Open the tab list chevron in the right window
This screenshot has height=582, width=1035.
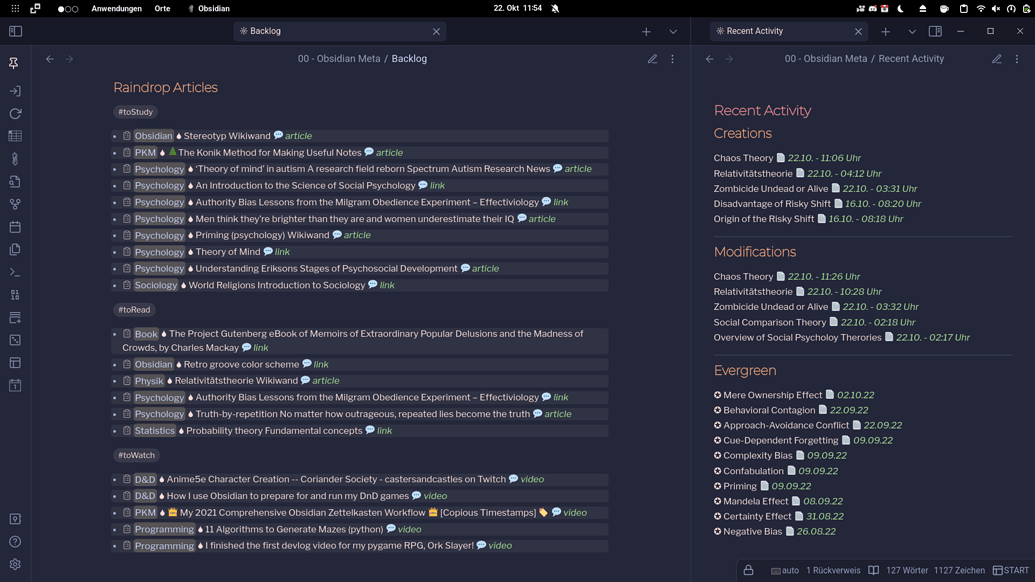click(911, 31)
